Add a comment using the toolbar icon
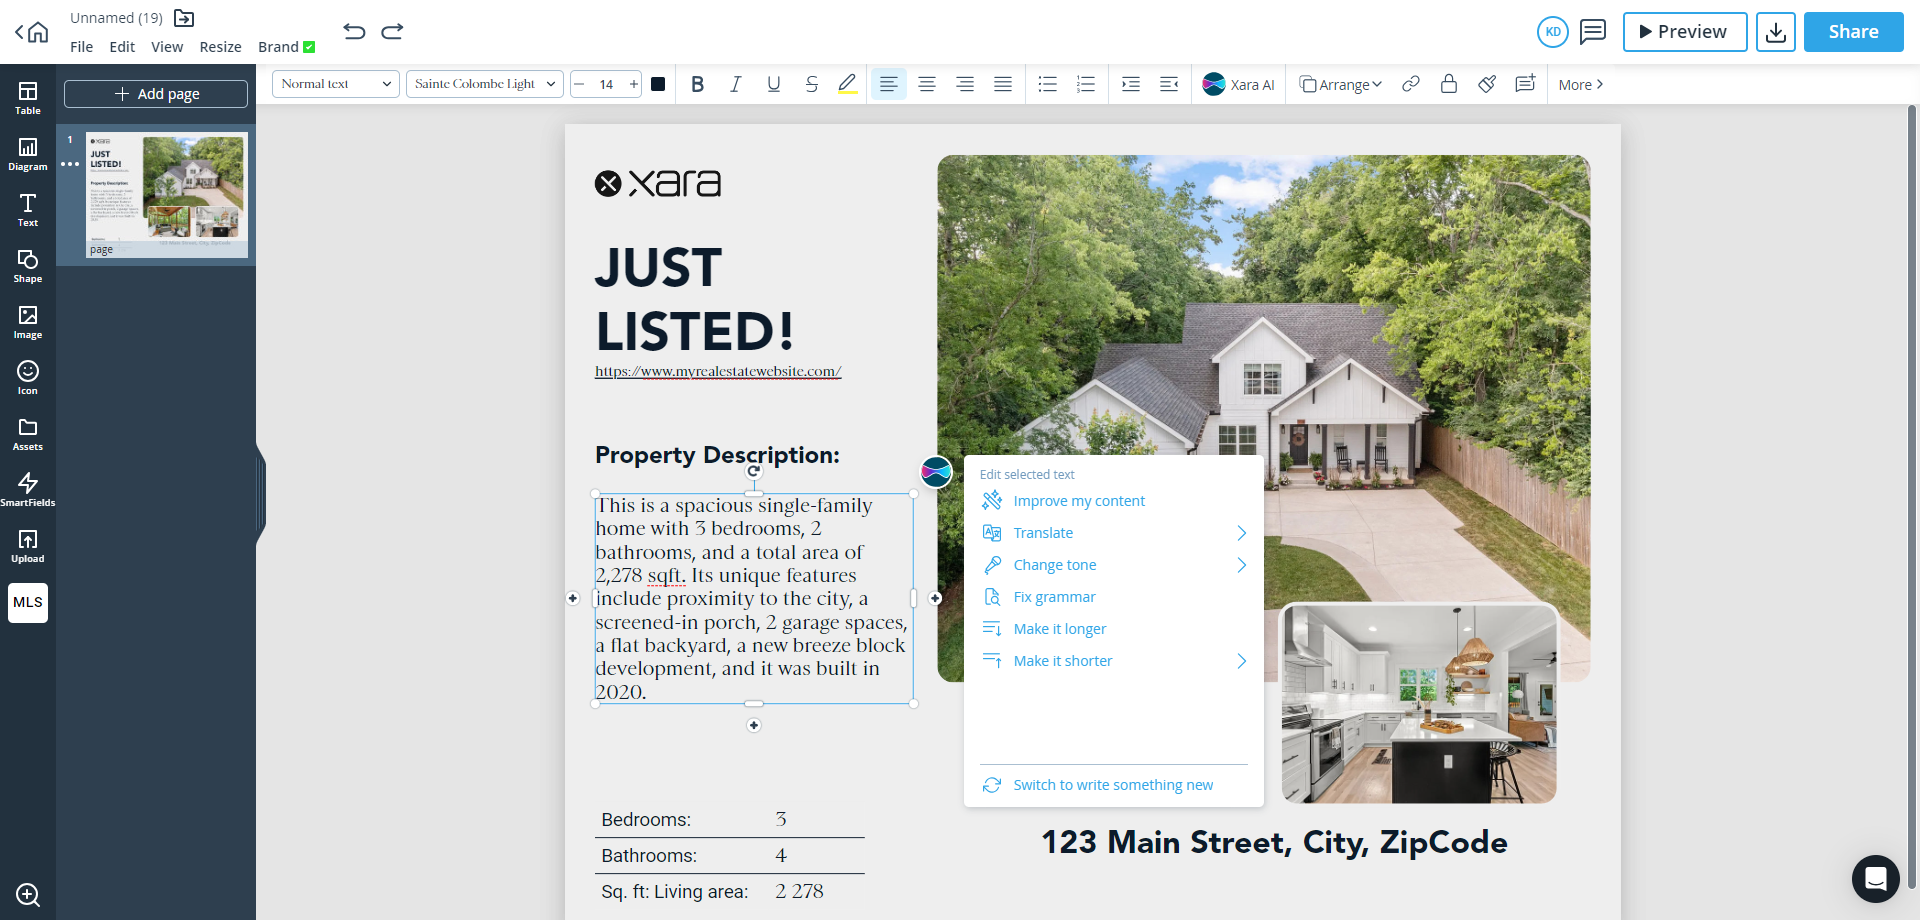This screenshot has width=1920, height=920. 1524,84
